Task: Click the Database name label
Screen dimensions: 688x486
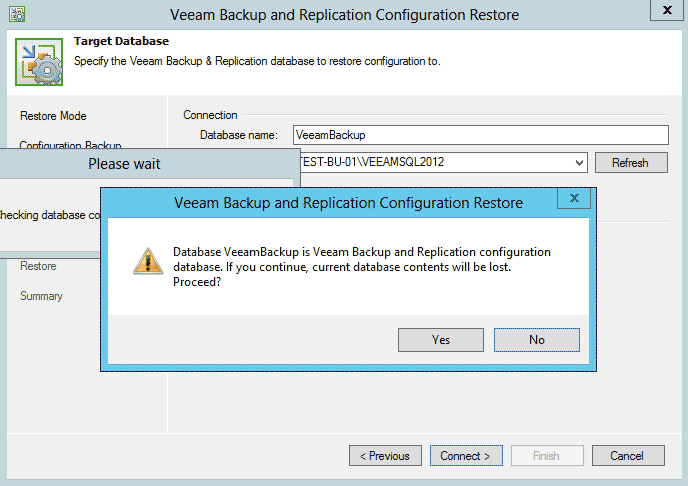Action: [239, 135]
